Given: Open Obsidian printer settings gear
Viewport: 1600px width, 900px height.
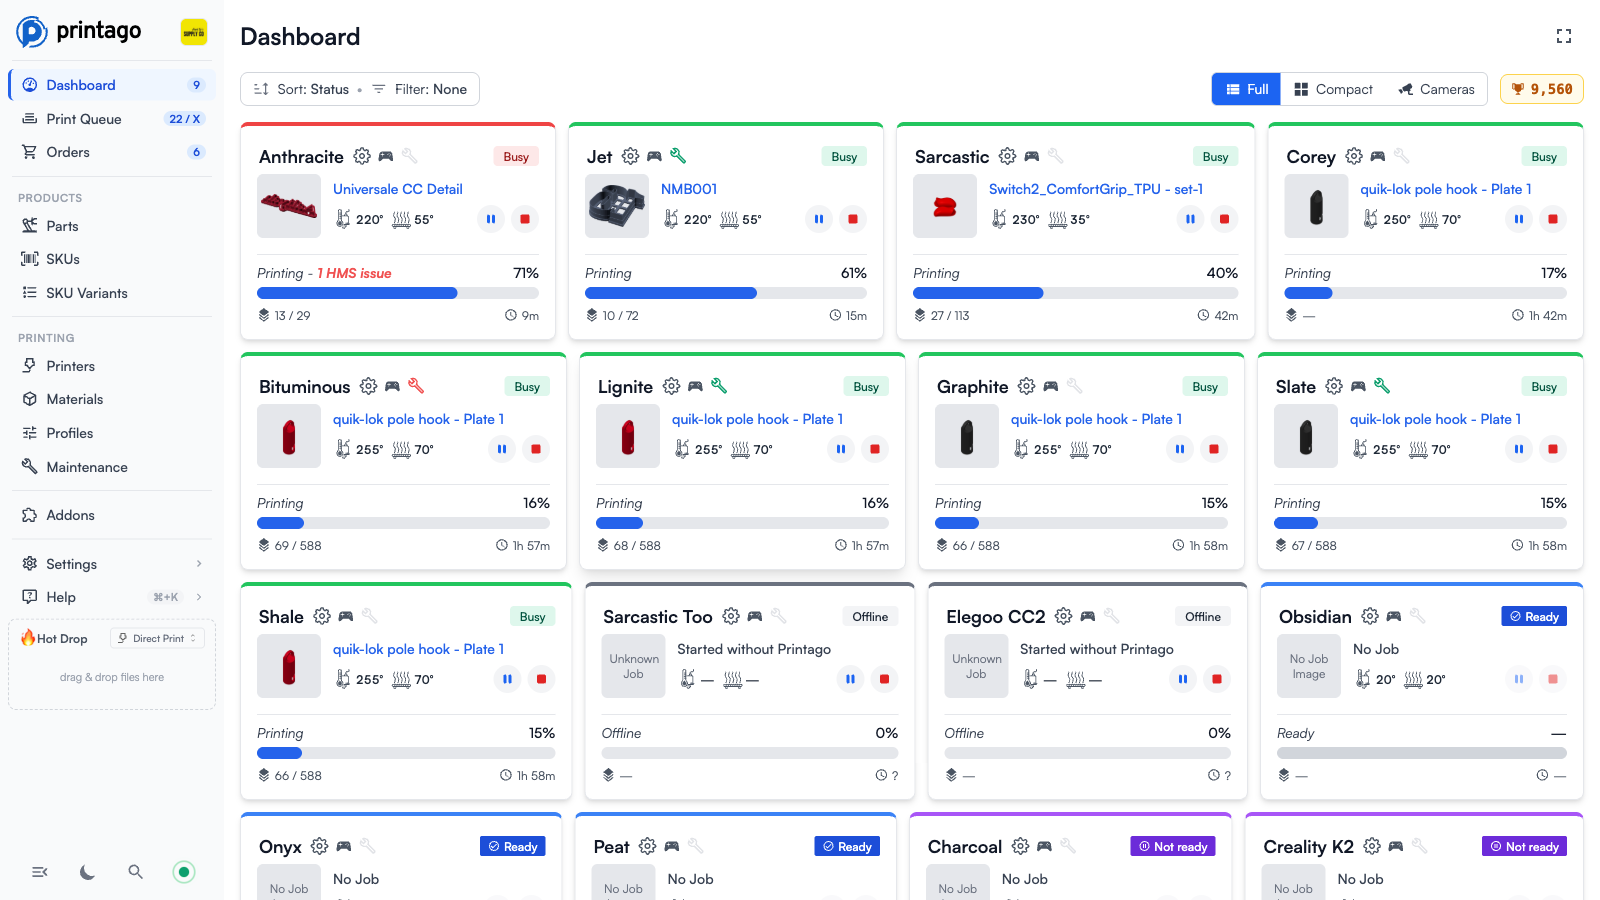Looking at the screenshot, I should (1370, 616).
